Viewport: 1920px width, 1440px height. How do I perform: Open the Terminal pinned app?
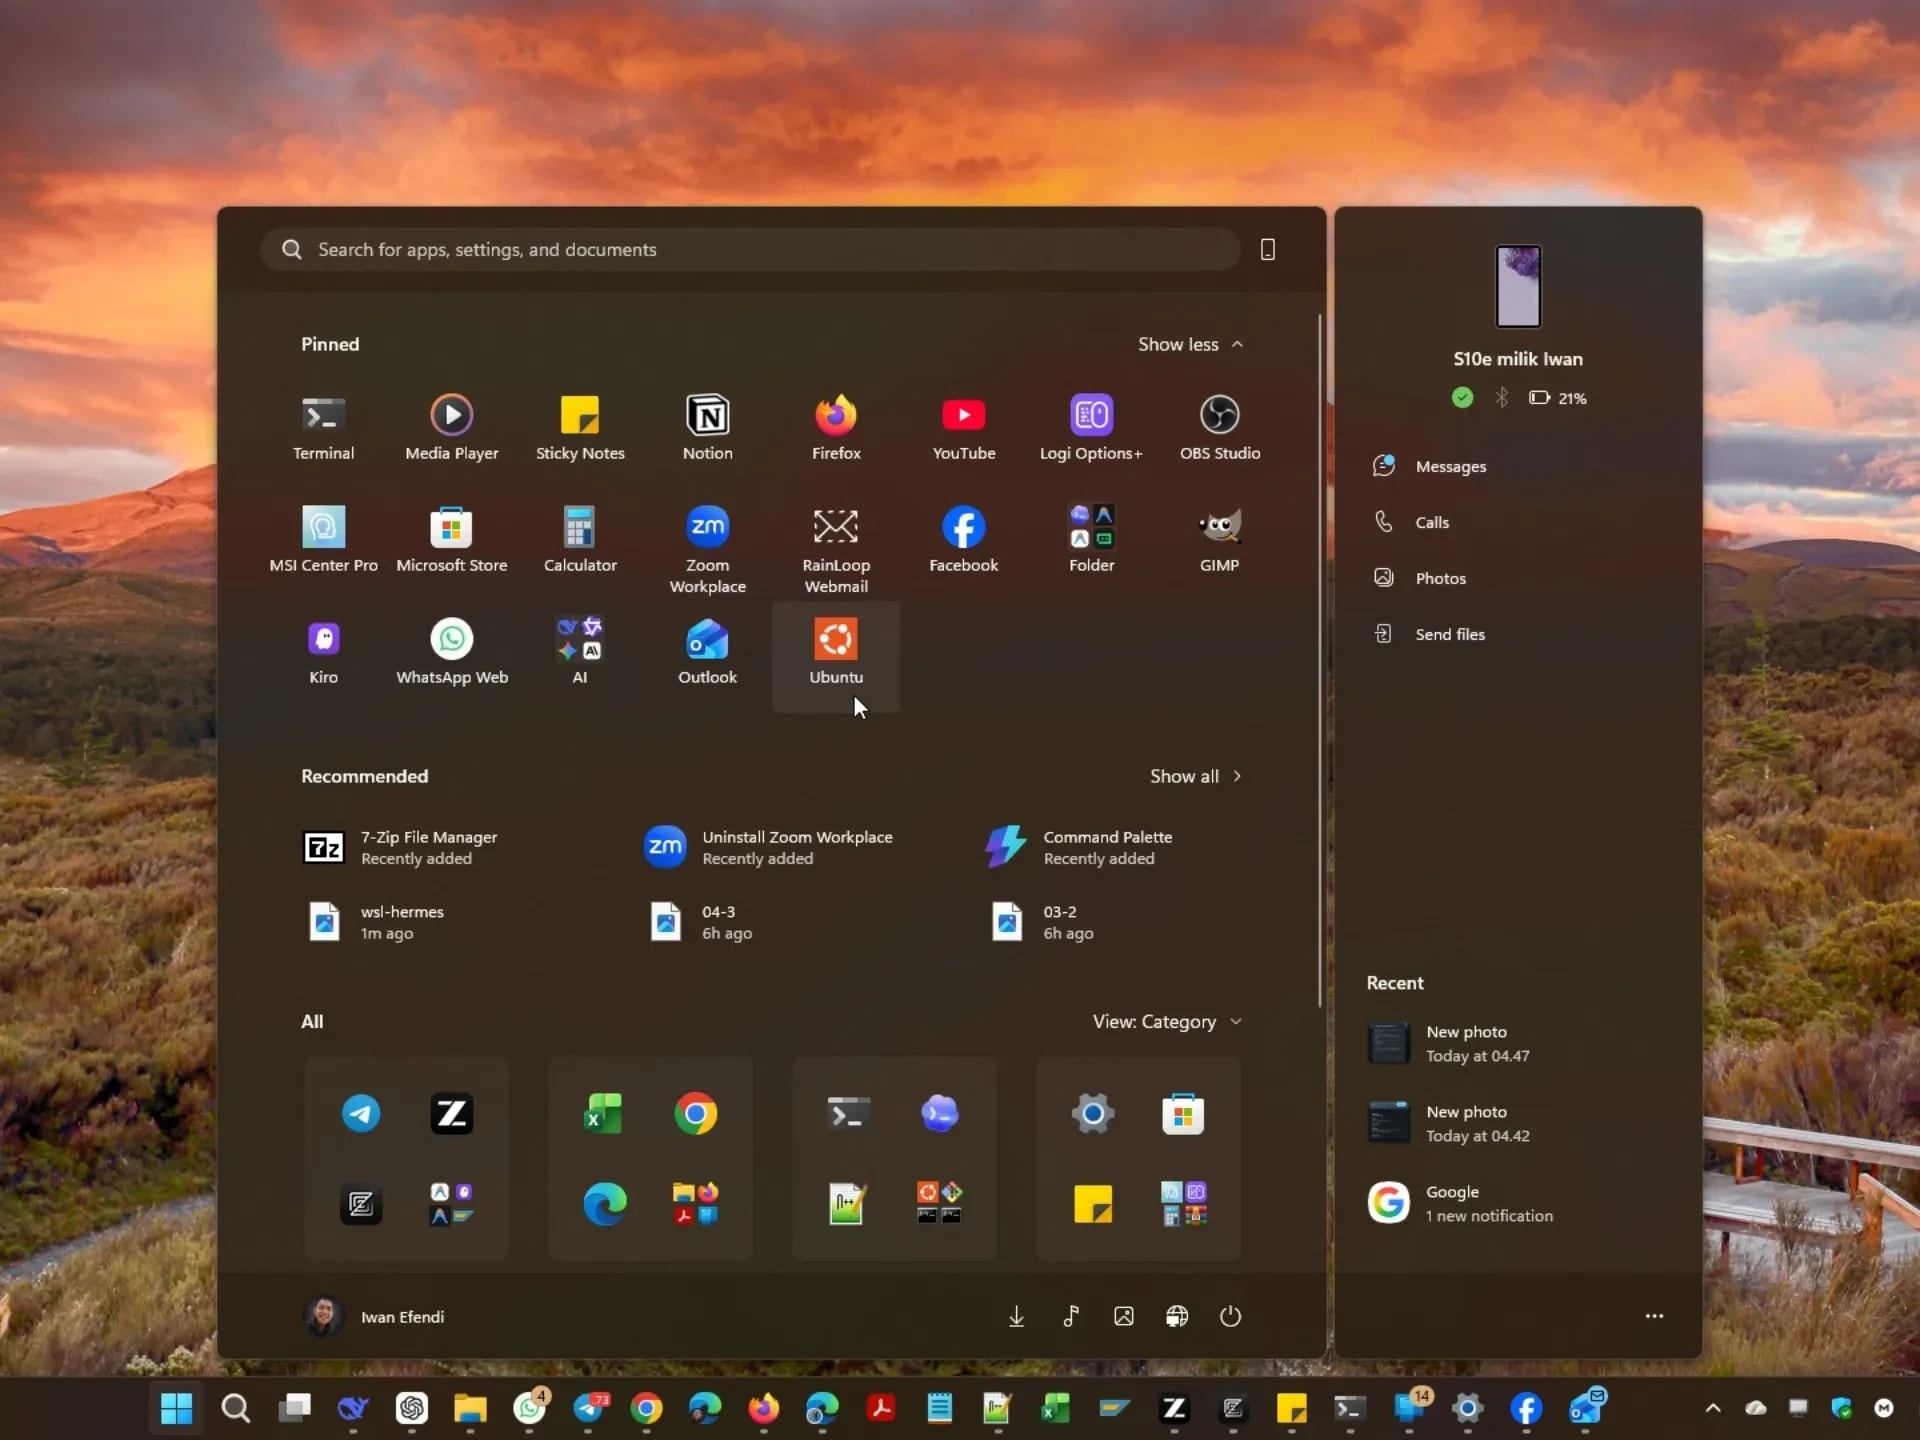(323, 428)
